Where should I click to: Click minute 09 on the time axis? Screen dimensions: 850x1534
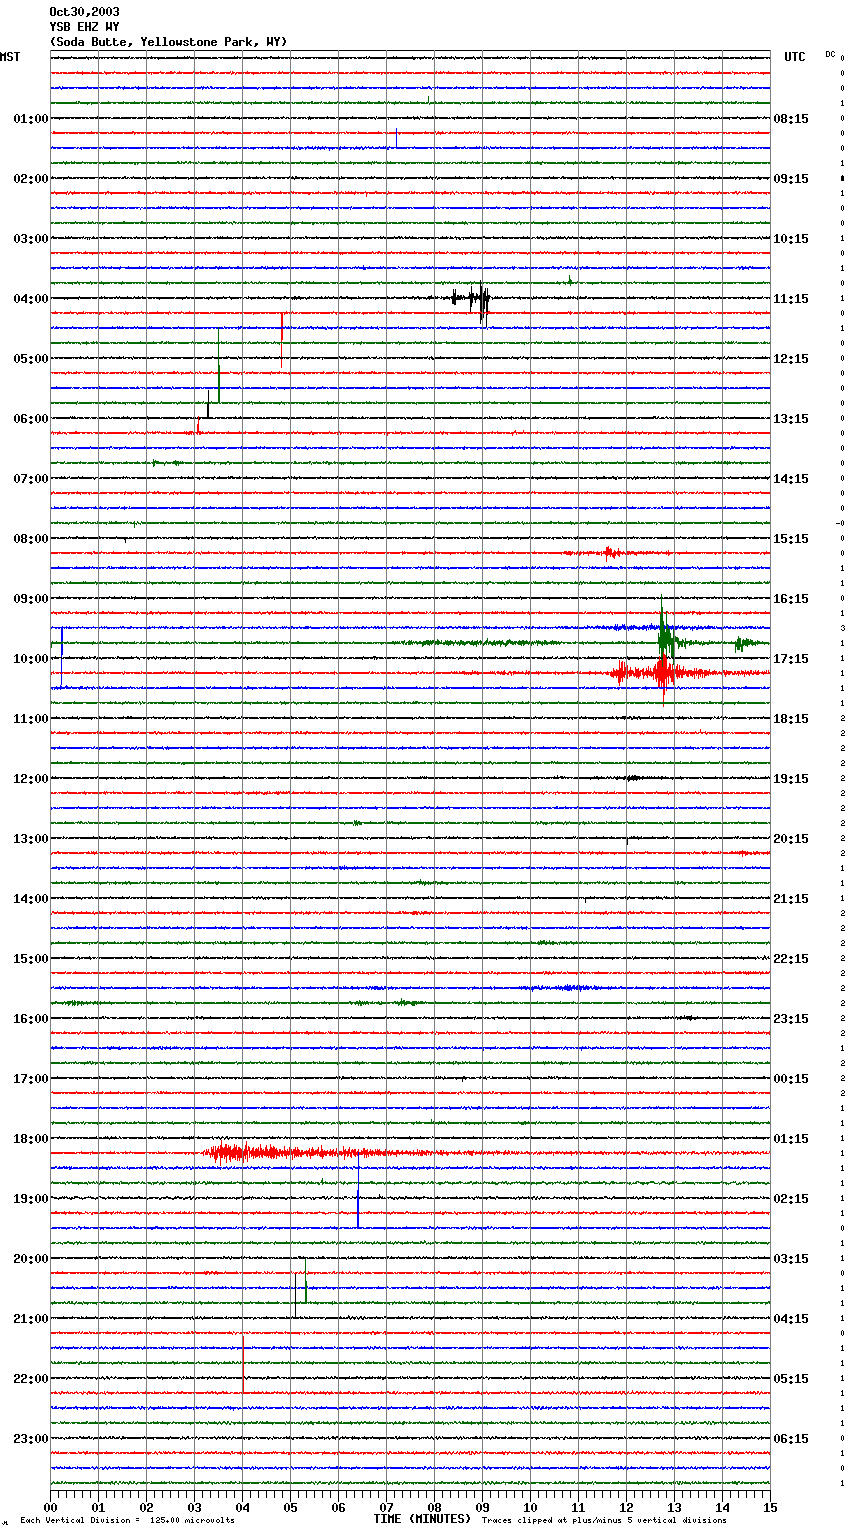point(482,1507)
